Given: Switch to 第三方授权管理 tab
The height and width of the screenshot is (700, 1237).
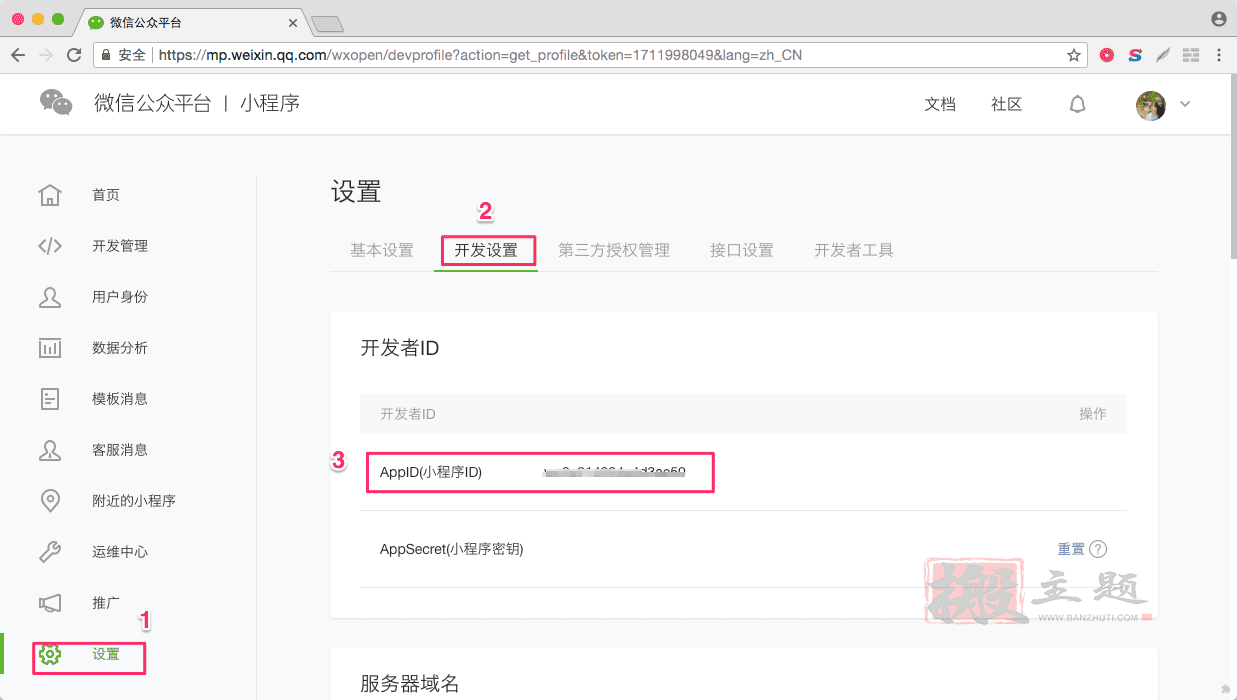Looking at the screenshot, I should 614,250.
